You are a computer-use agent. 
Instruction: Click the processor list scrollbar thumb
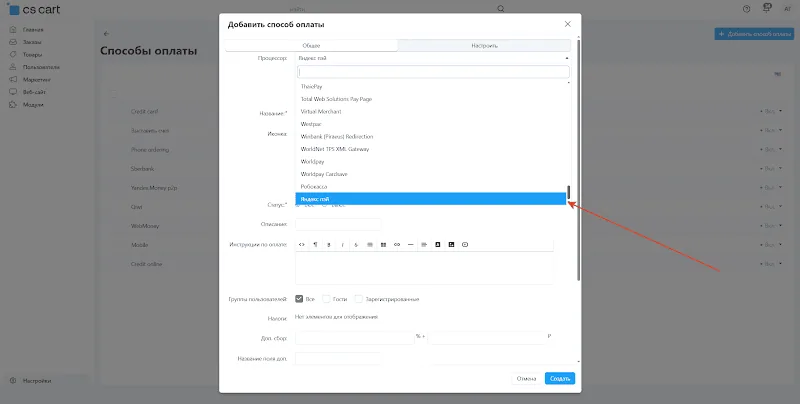tap(569, 192)
